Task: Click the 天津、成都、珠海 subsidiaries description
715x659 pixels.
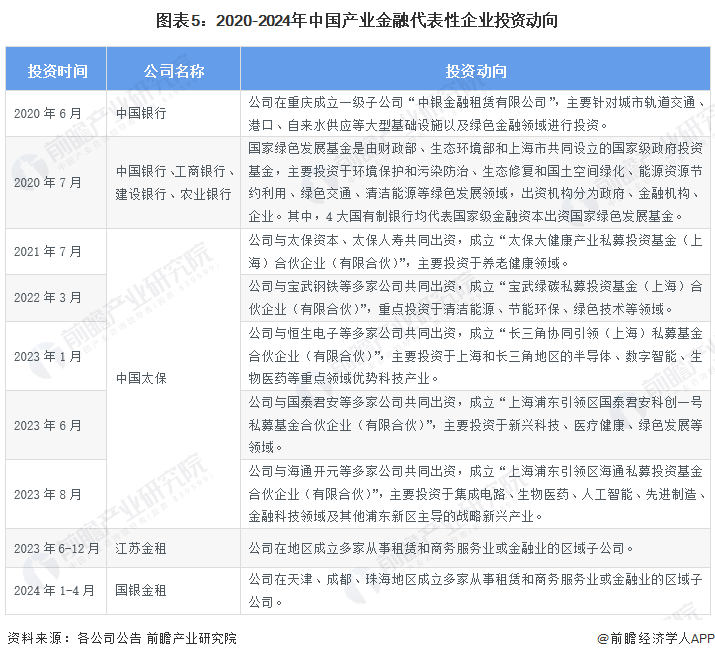Action: point(475,591)
